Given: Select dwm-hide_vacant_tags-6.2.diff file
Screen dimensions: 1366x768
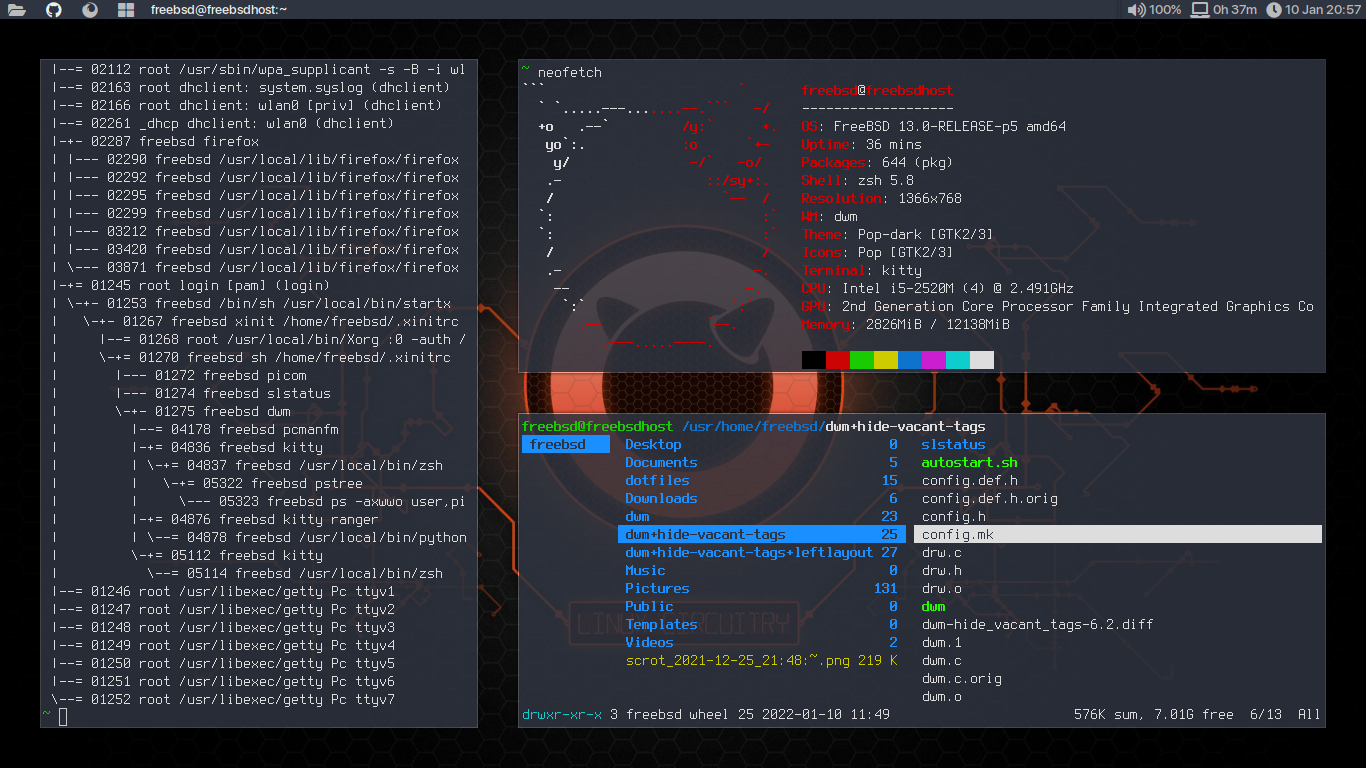Looking at the screenshot, I should tap(1037, 625).
